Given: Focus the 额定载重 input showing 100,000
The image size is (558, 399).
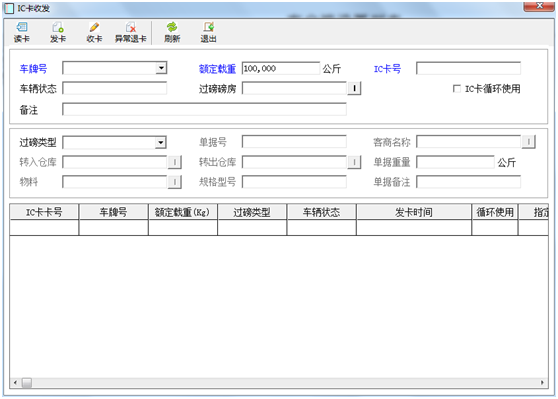Looking at the screenshot, I should (x=281, y=68).
